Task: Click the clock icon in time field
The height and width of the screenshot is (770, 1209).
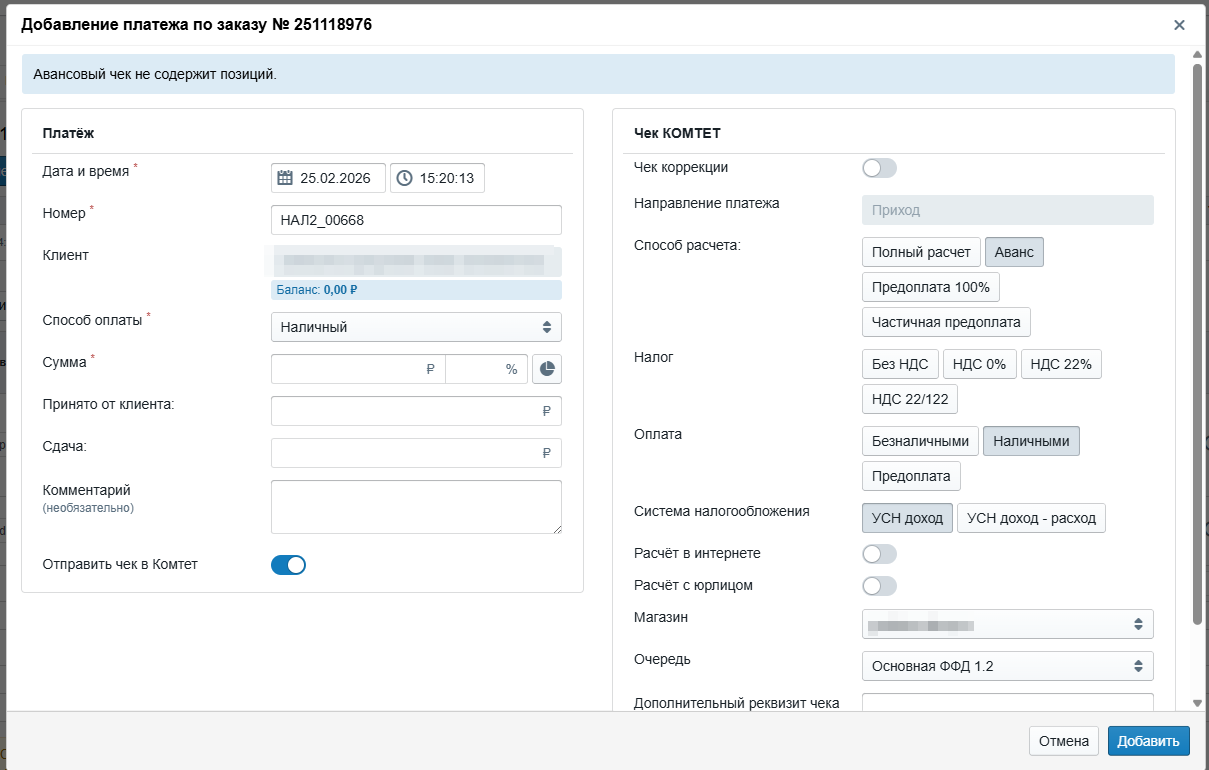Action: coord(404,178)
